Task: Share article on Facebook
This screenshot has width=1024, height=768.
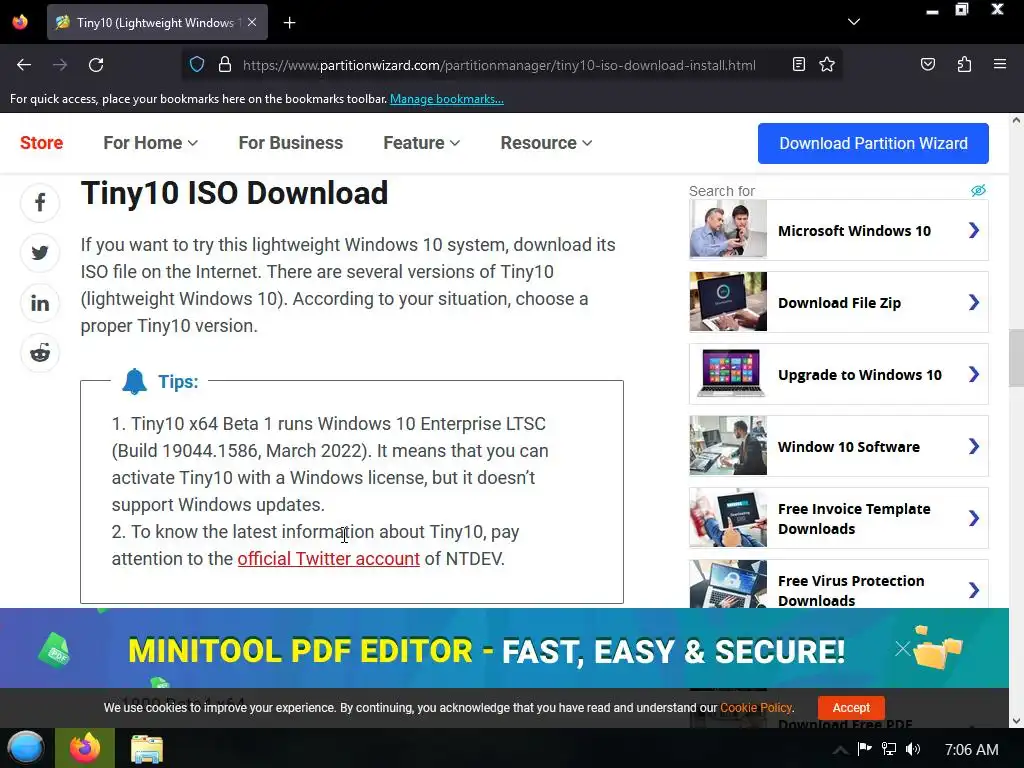Action: (40, 202)
